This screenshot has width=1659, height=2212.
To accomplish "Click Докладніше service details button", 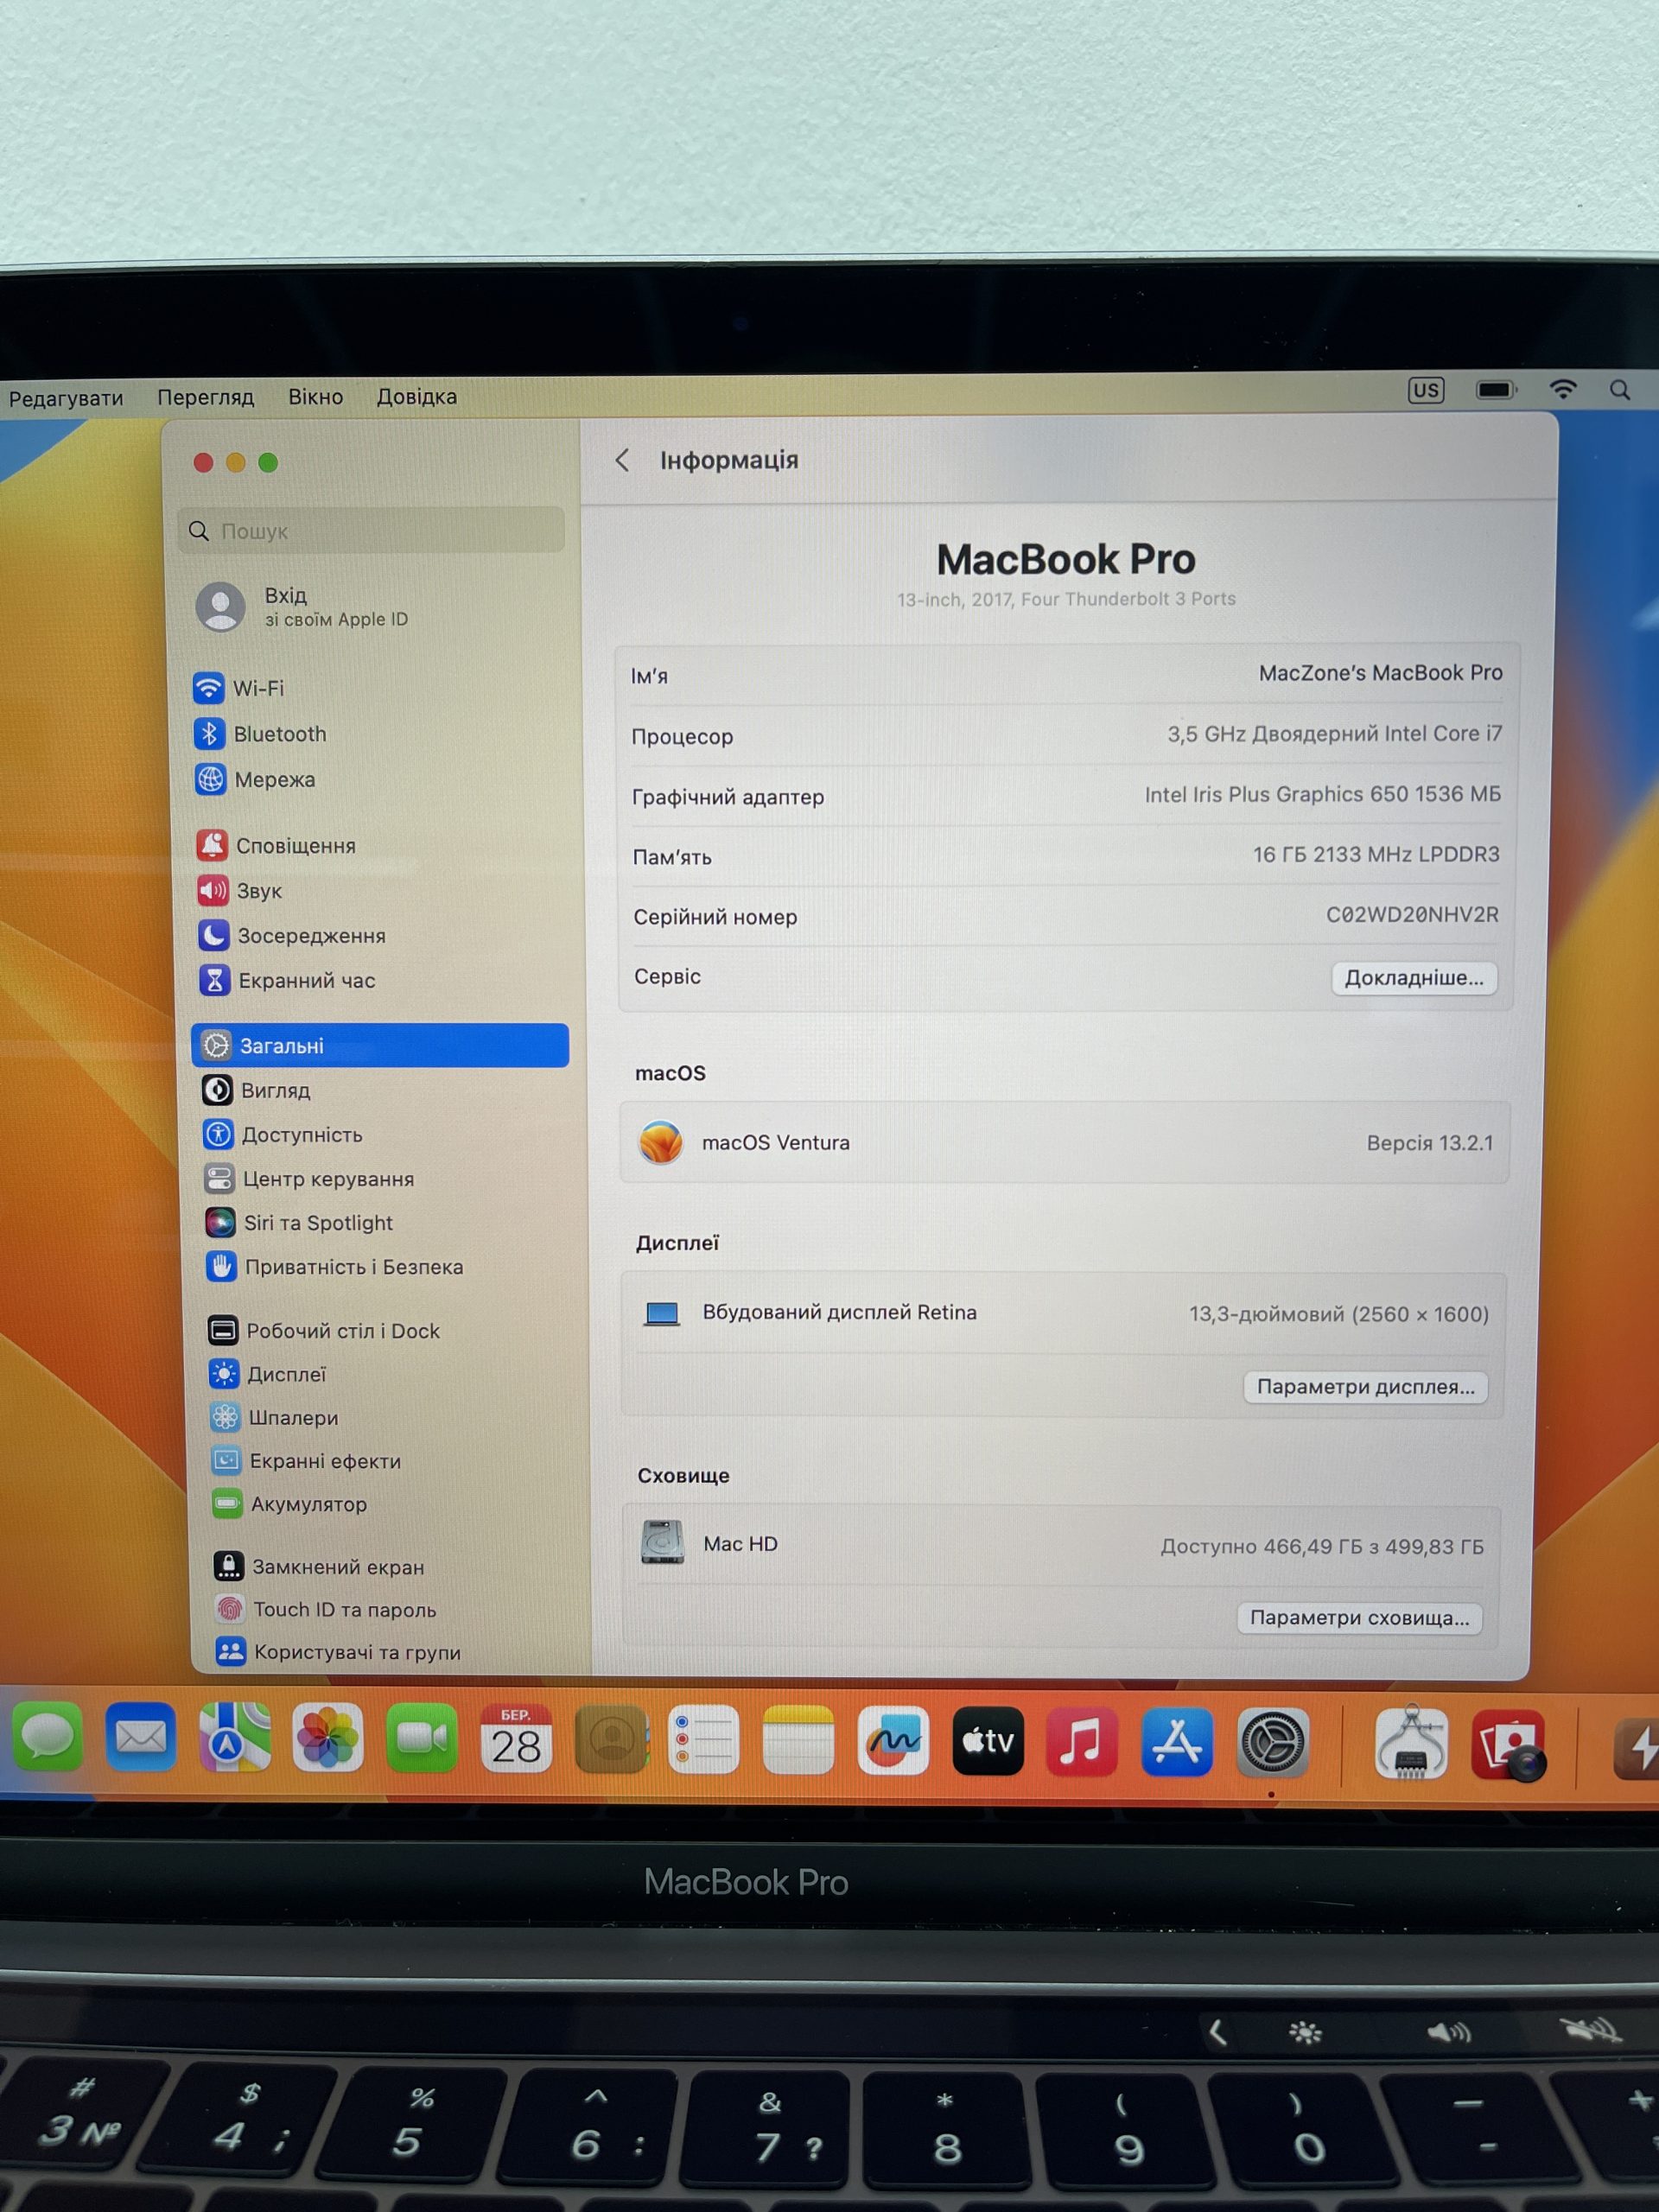I will click(1414, 978).
